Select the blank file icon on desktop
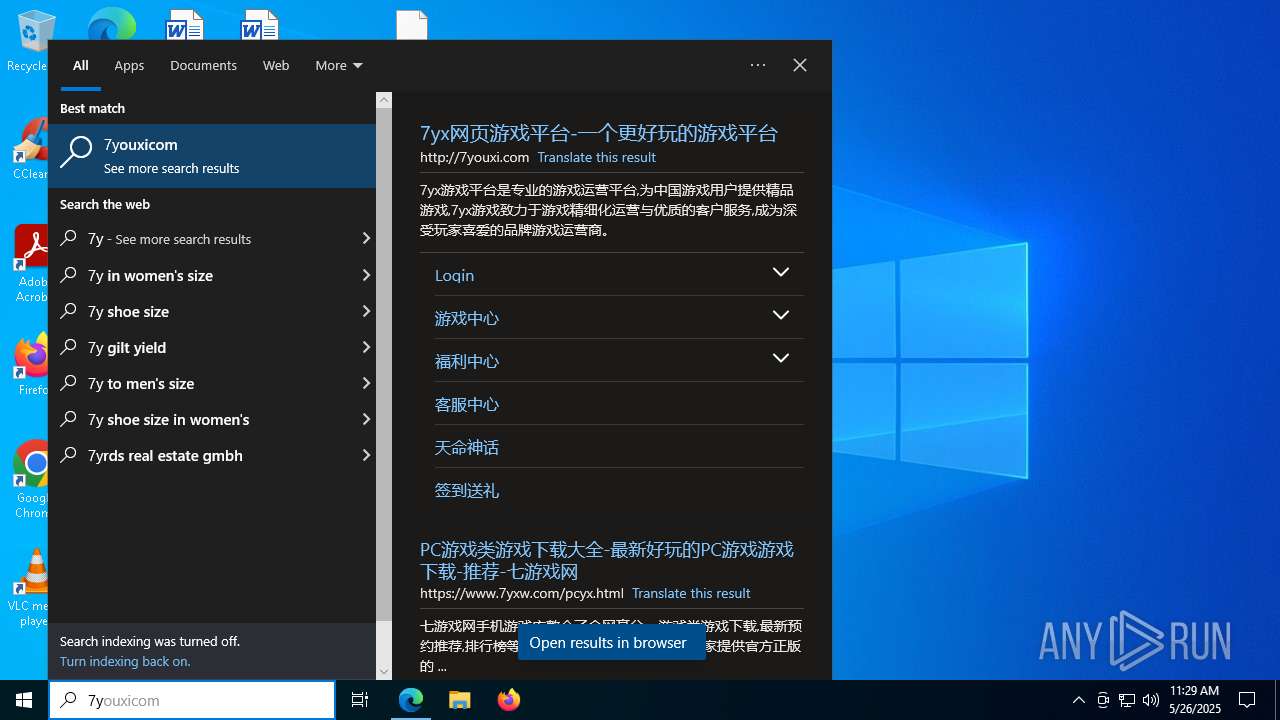 pyautogui.click(x=412, y=25)
